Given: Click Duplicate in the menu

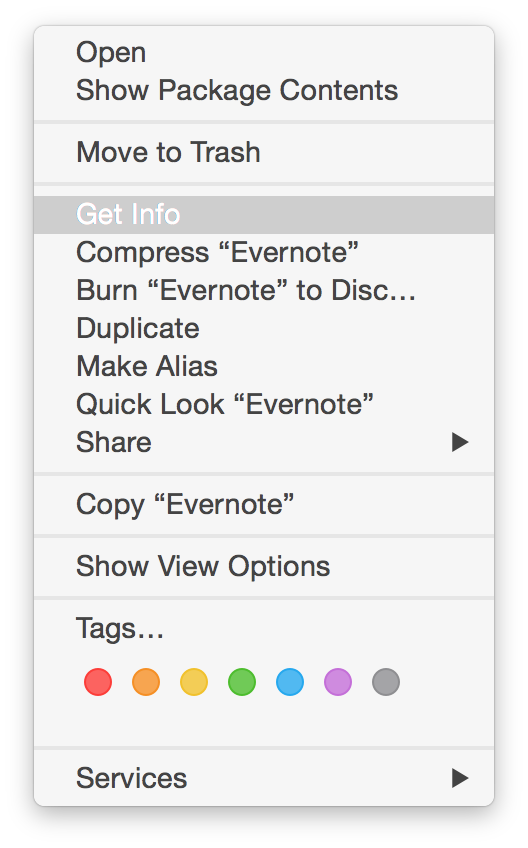Looking at the screenshot, I should [x=264, y=328].
